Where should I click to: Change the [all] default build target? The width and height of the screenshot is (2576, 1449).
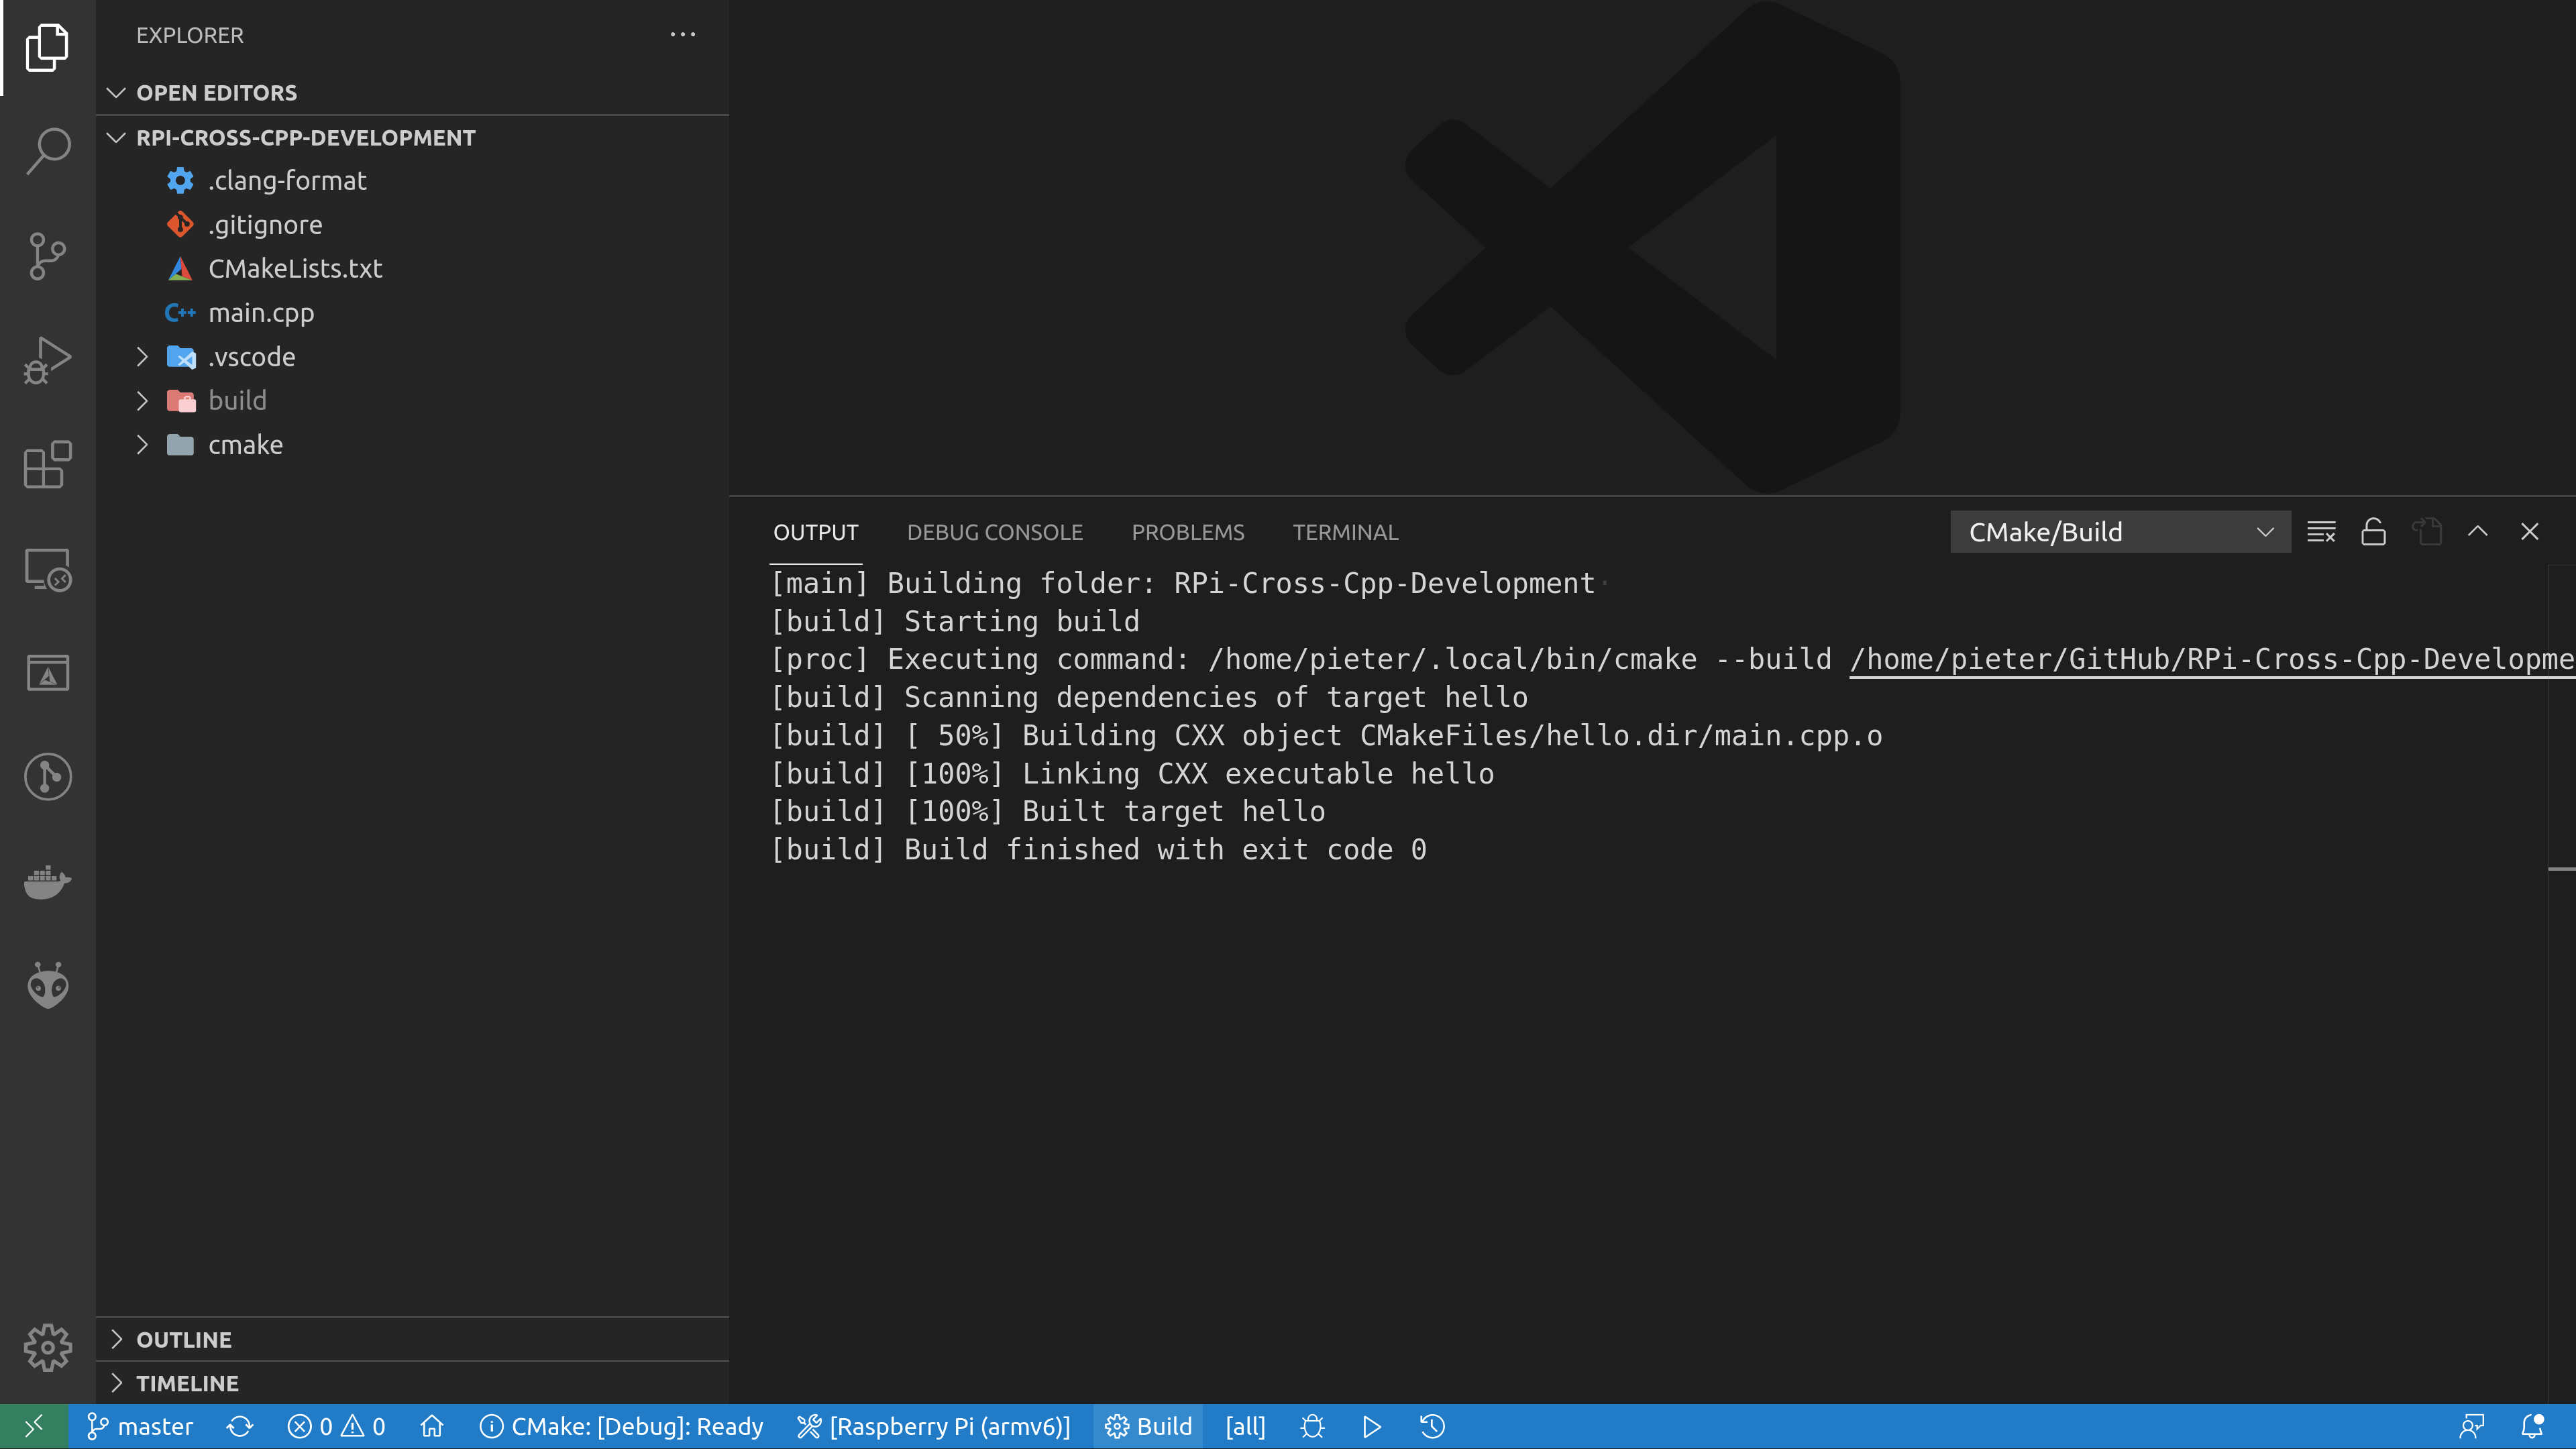[x=1245, y=1426]
